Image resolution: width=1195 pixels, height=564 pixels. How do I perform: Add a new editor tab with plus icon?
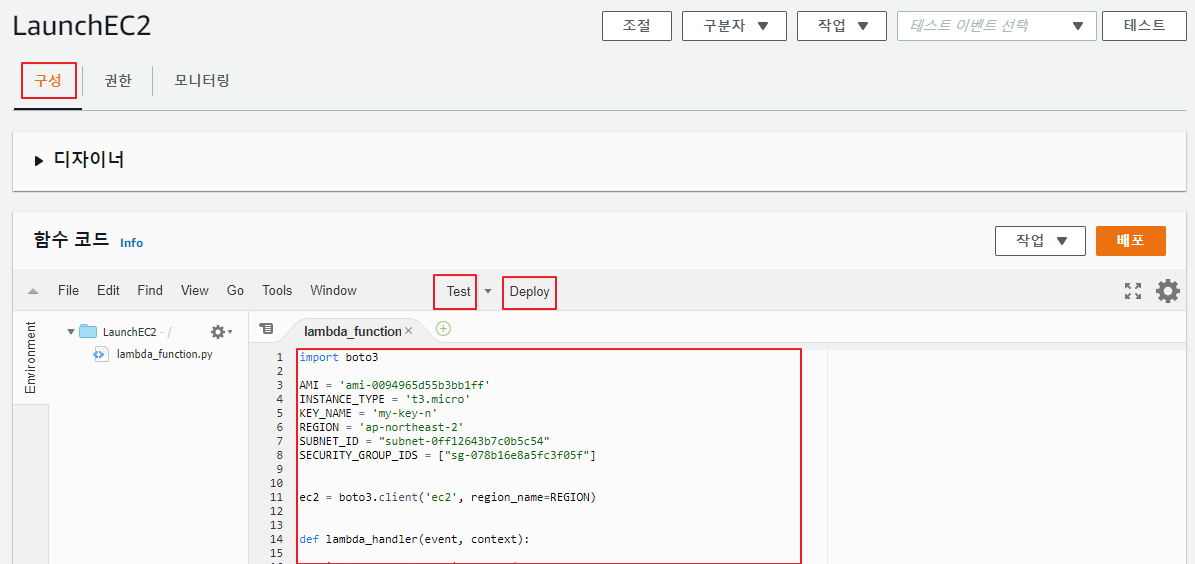444,328
